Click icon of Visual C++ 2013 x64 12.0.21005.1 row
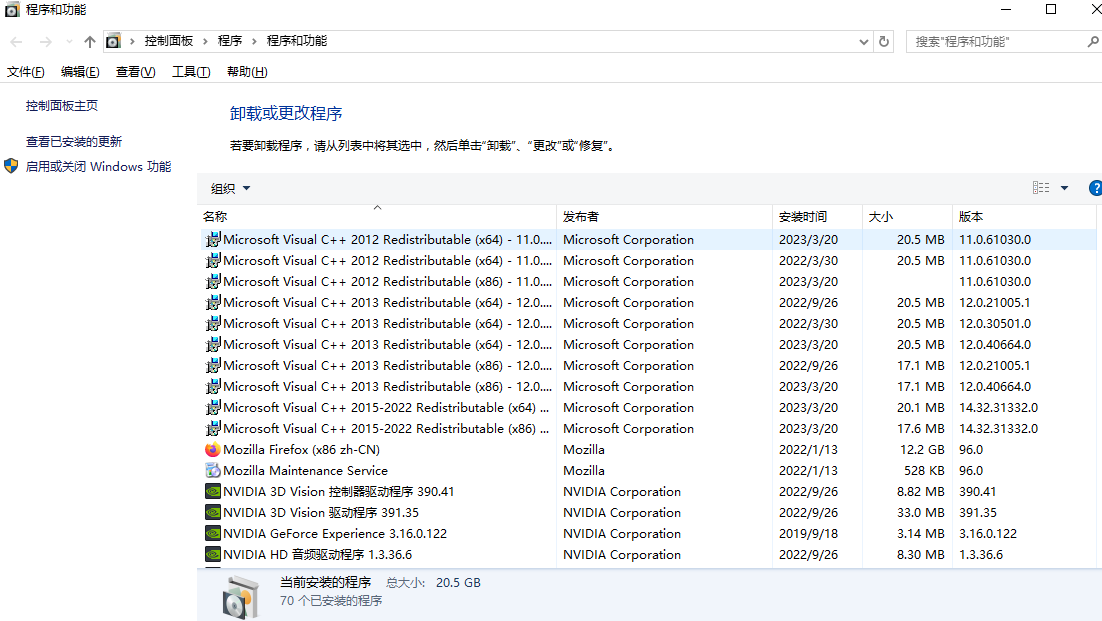1102x621 pixels. click(212, 303)
